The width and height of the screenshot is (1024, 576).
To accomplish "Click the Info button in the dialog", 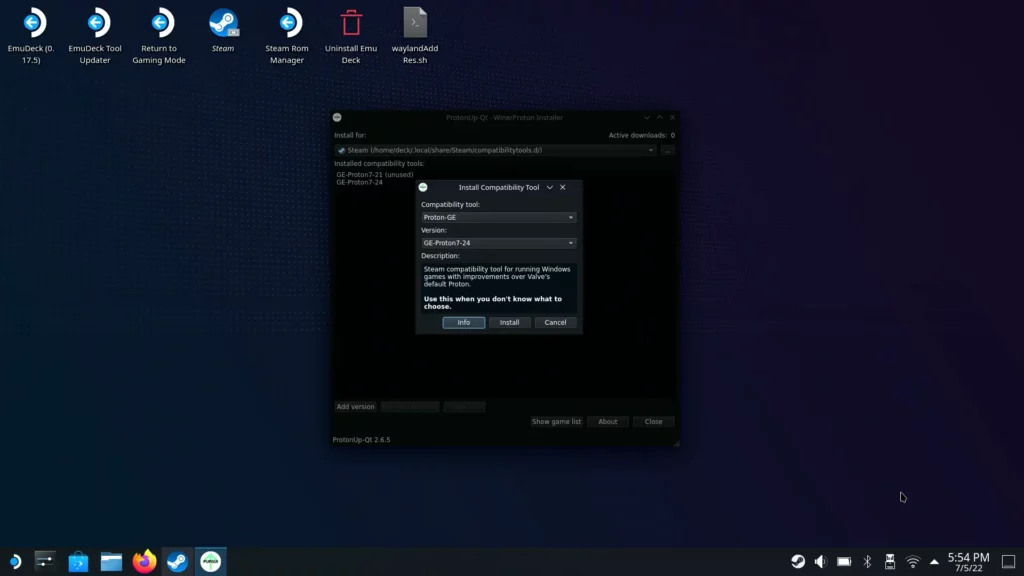I will pyautogui.click(x=464, y=323).
